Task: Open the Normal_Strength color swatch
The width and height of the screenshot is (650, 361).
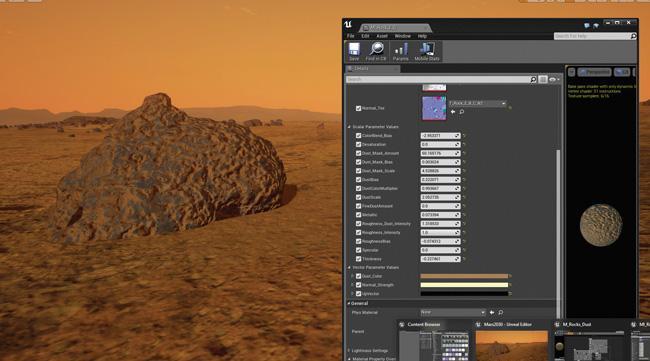Action: point(464,285)
